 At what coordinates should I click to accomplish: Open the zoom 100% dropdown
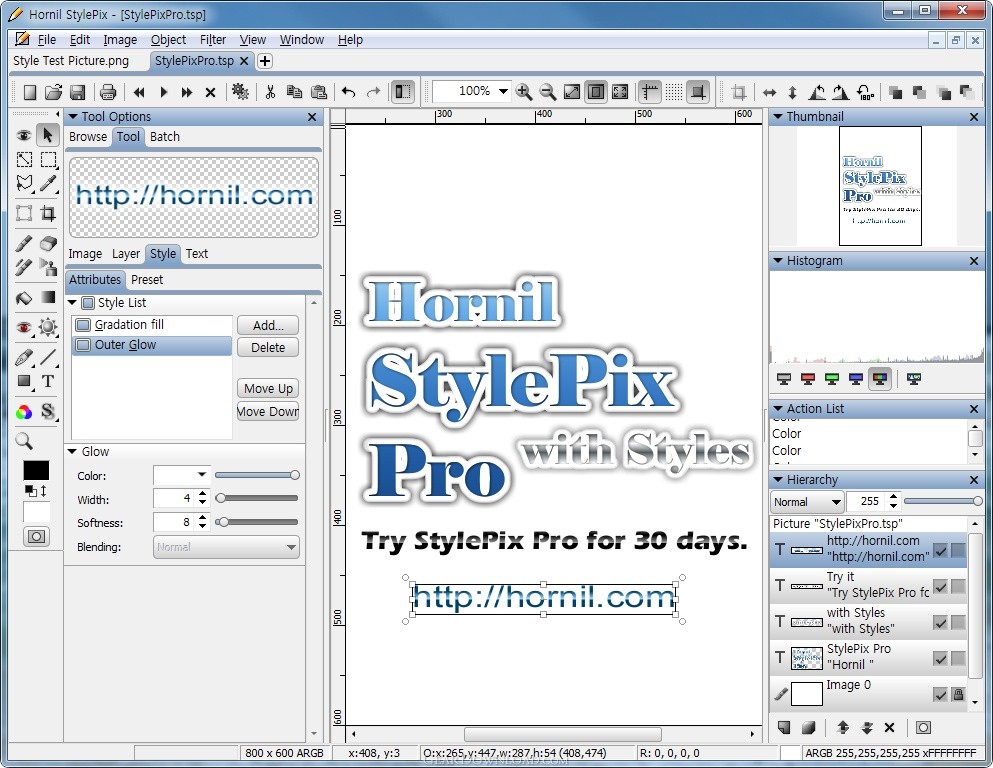tap(503, 92)
